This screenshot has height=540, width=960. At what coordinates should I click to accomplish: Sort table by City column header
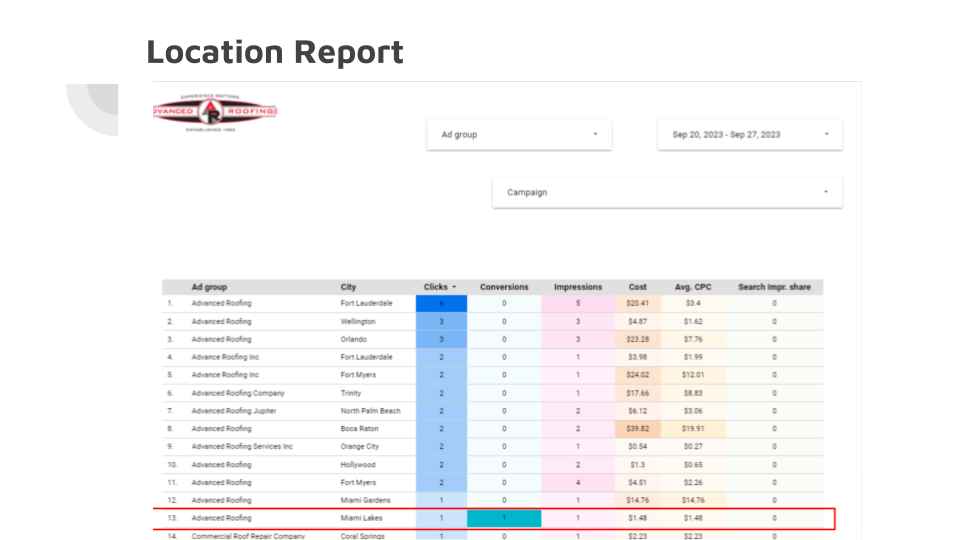pos(348,287)
